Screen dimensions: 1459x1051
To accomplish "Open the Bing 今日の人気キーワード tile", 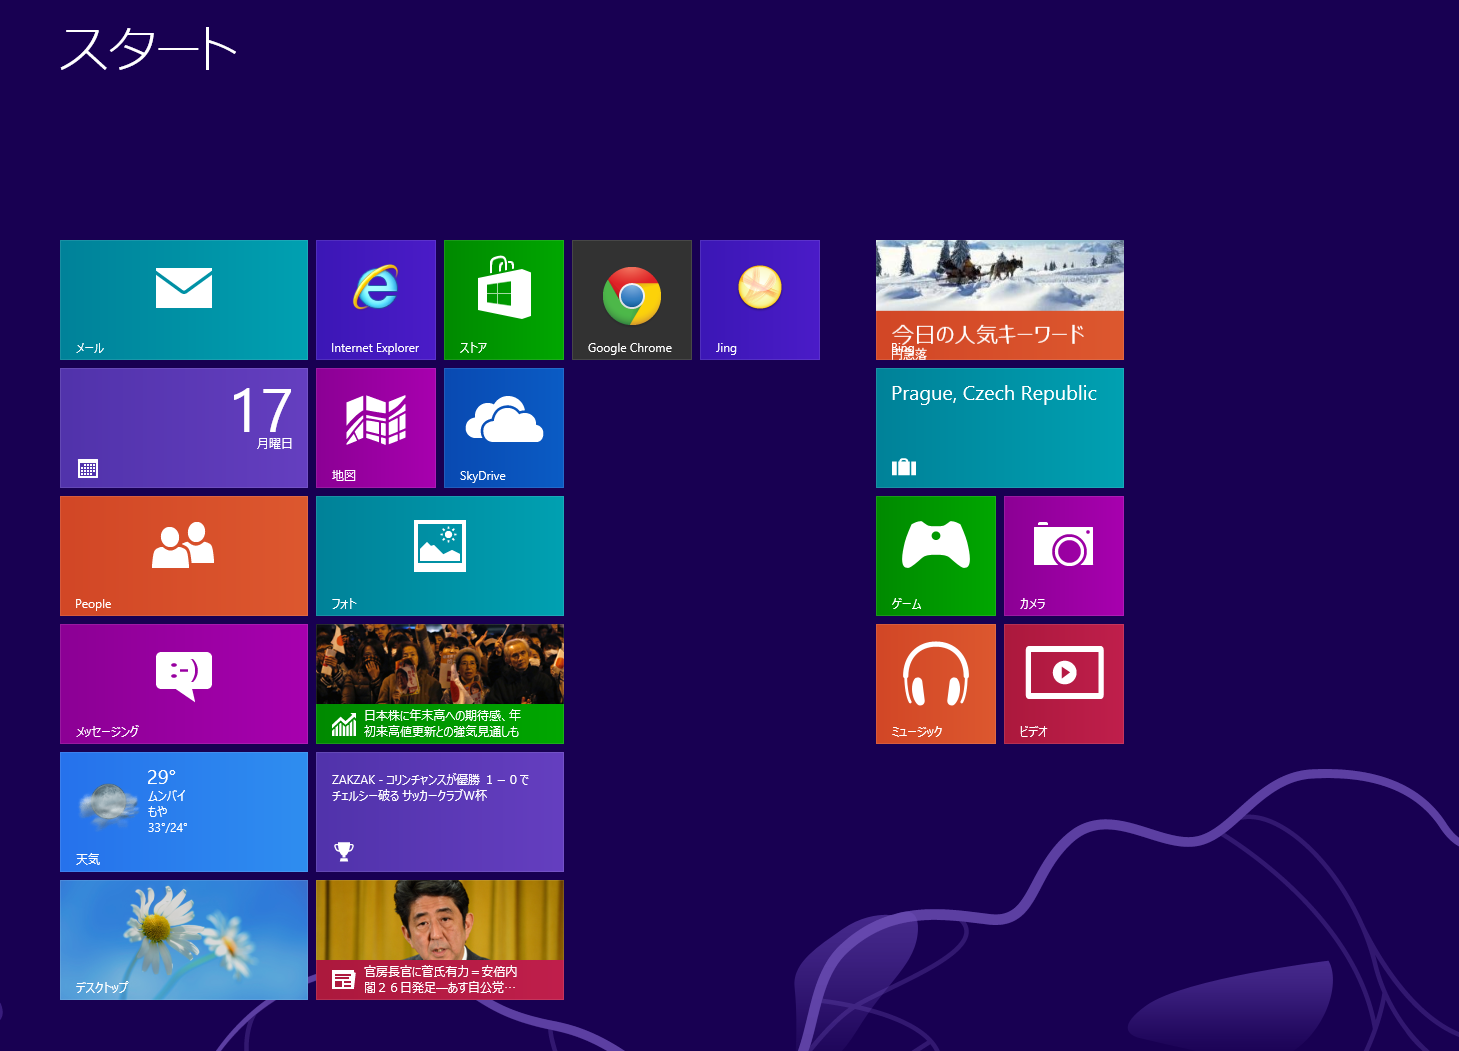I will point(1000,300).
